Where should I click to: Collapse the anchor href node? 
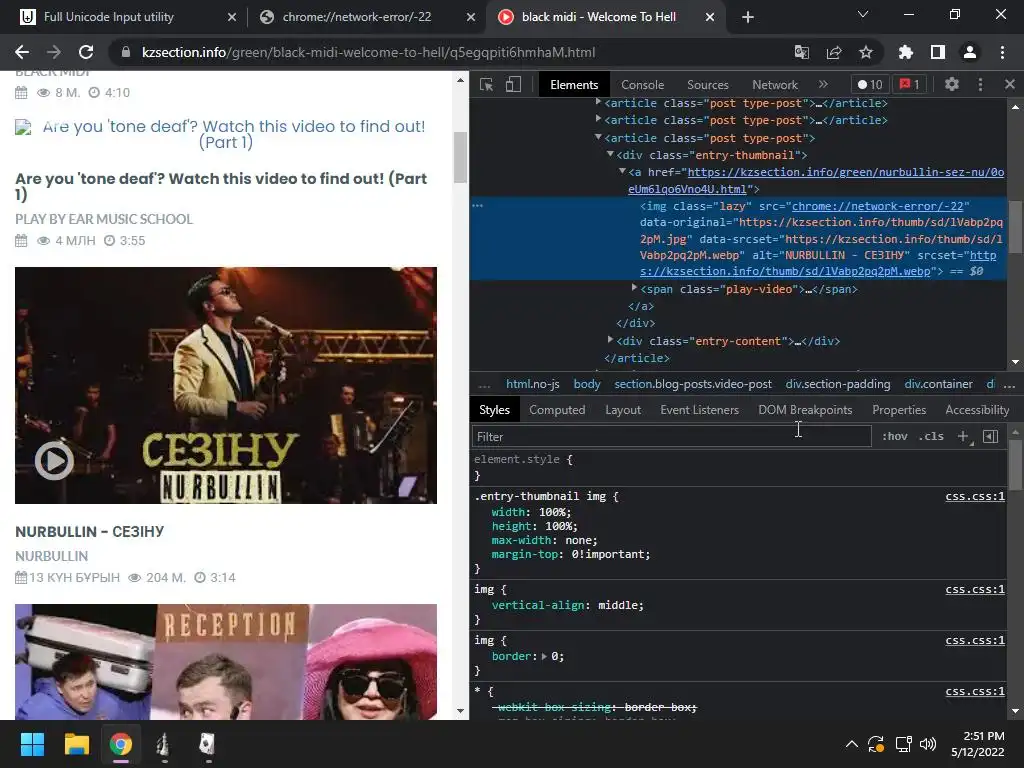tap(622, 171)
